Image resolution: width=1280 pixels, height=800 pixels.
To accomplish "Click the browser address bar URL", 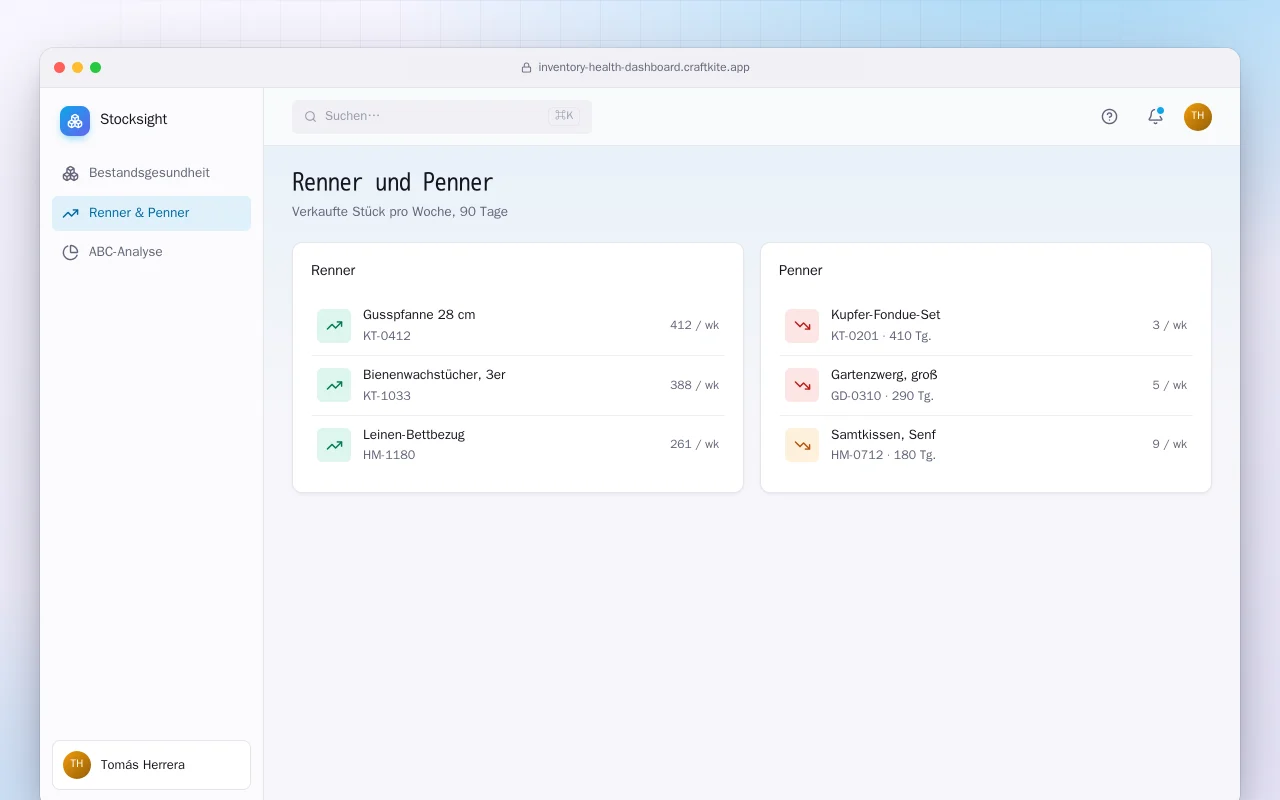I will point(644,67).
